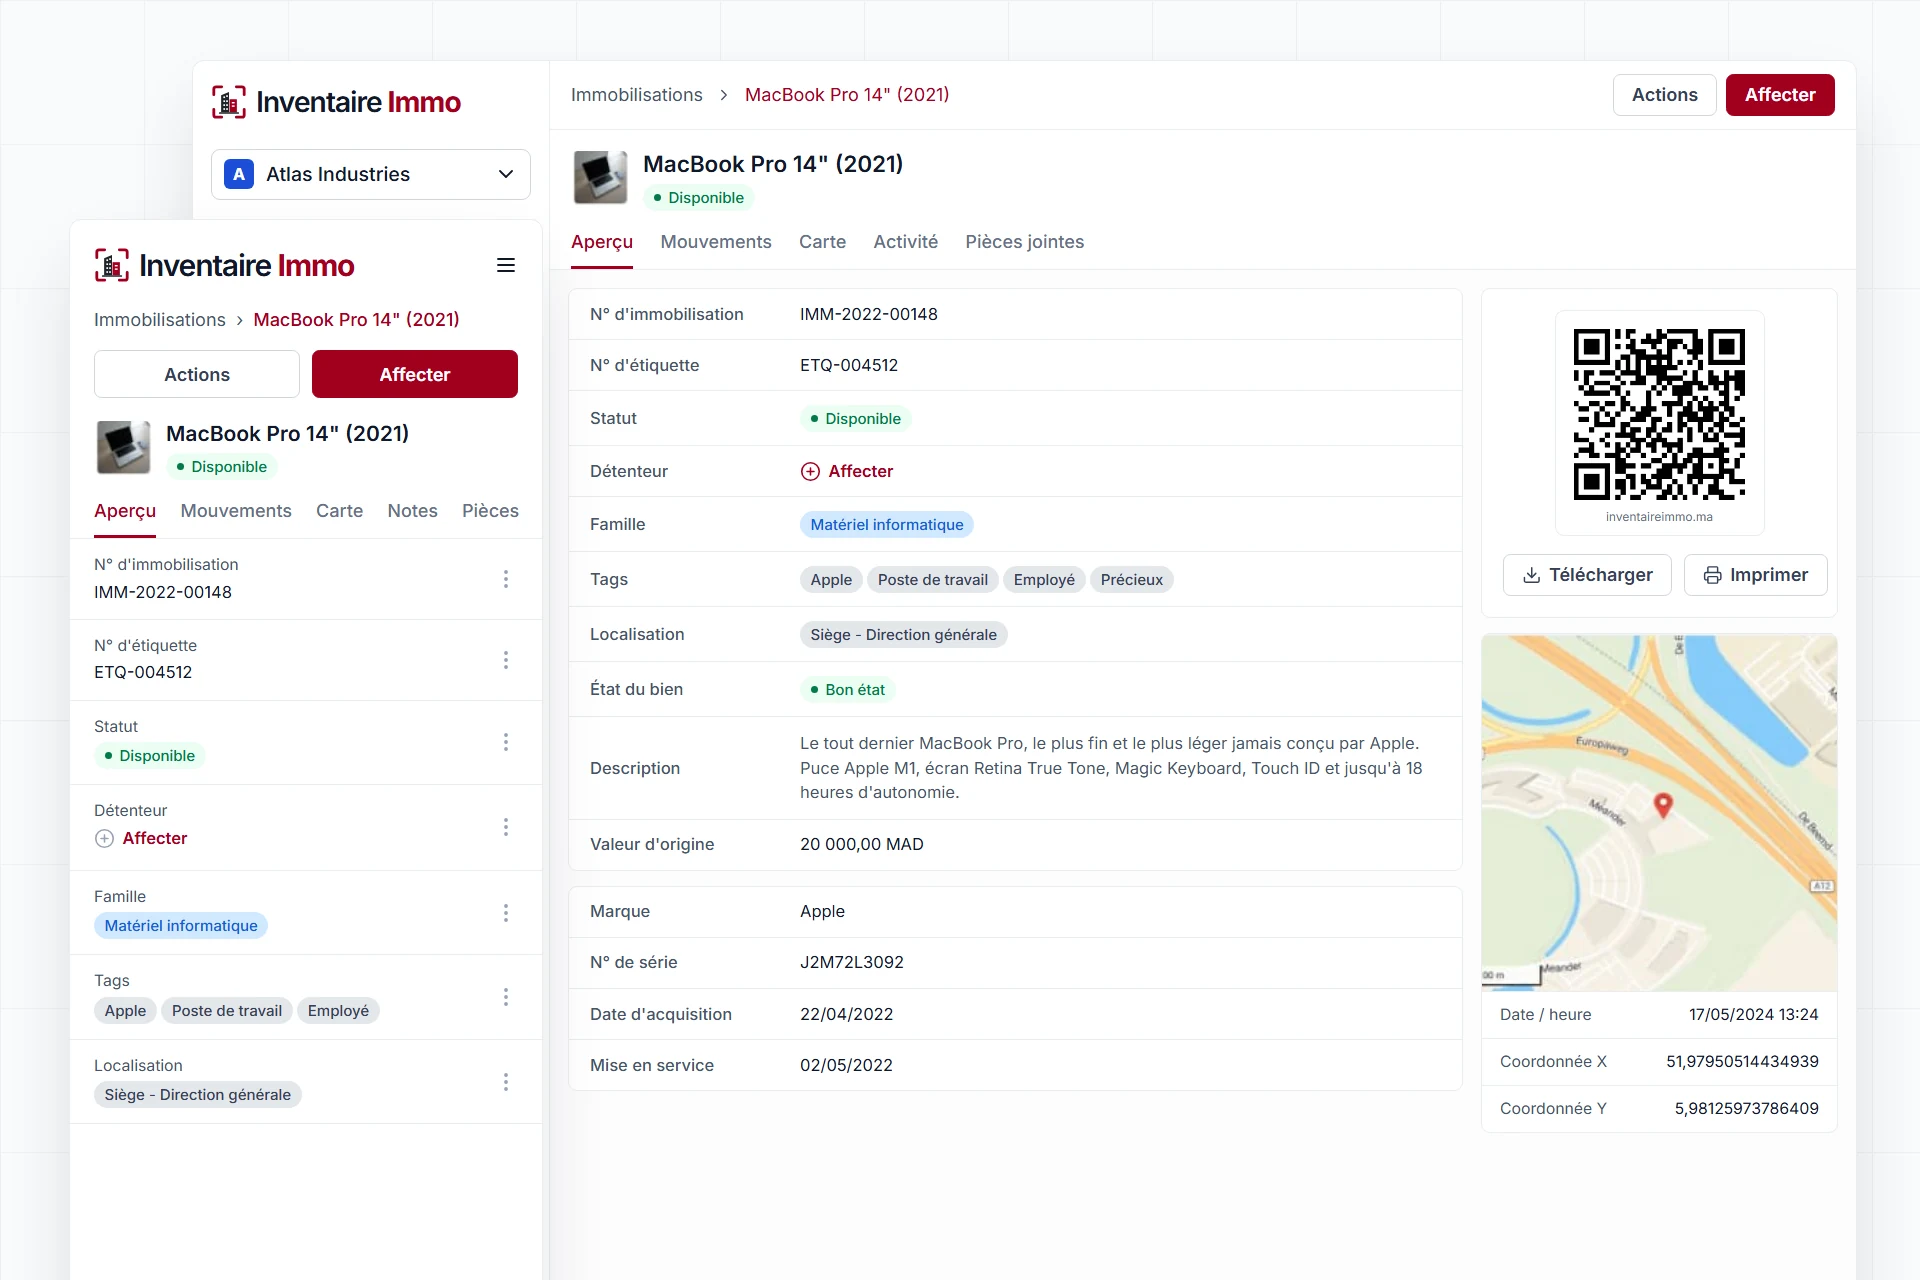Switch to Notes tab in mobile panel
Viewport: 1920px width, 1280px height.
coord(412,511)
